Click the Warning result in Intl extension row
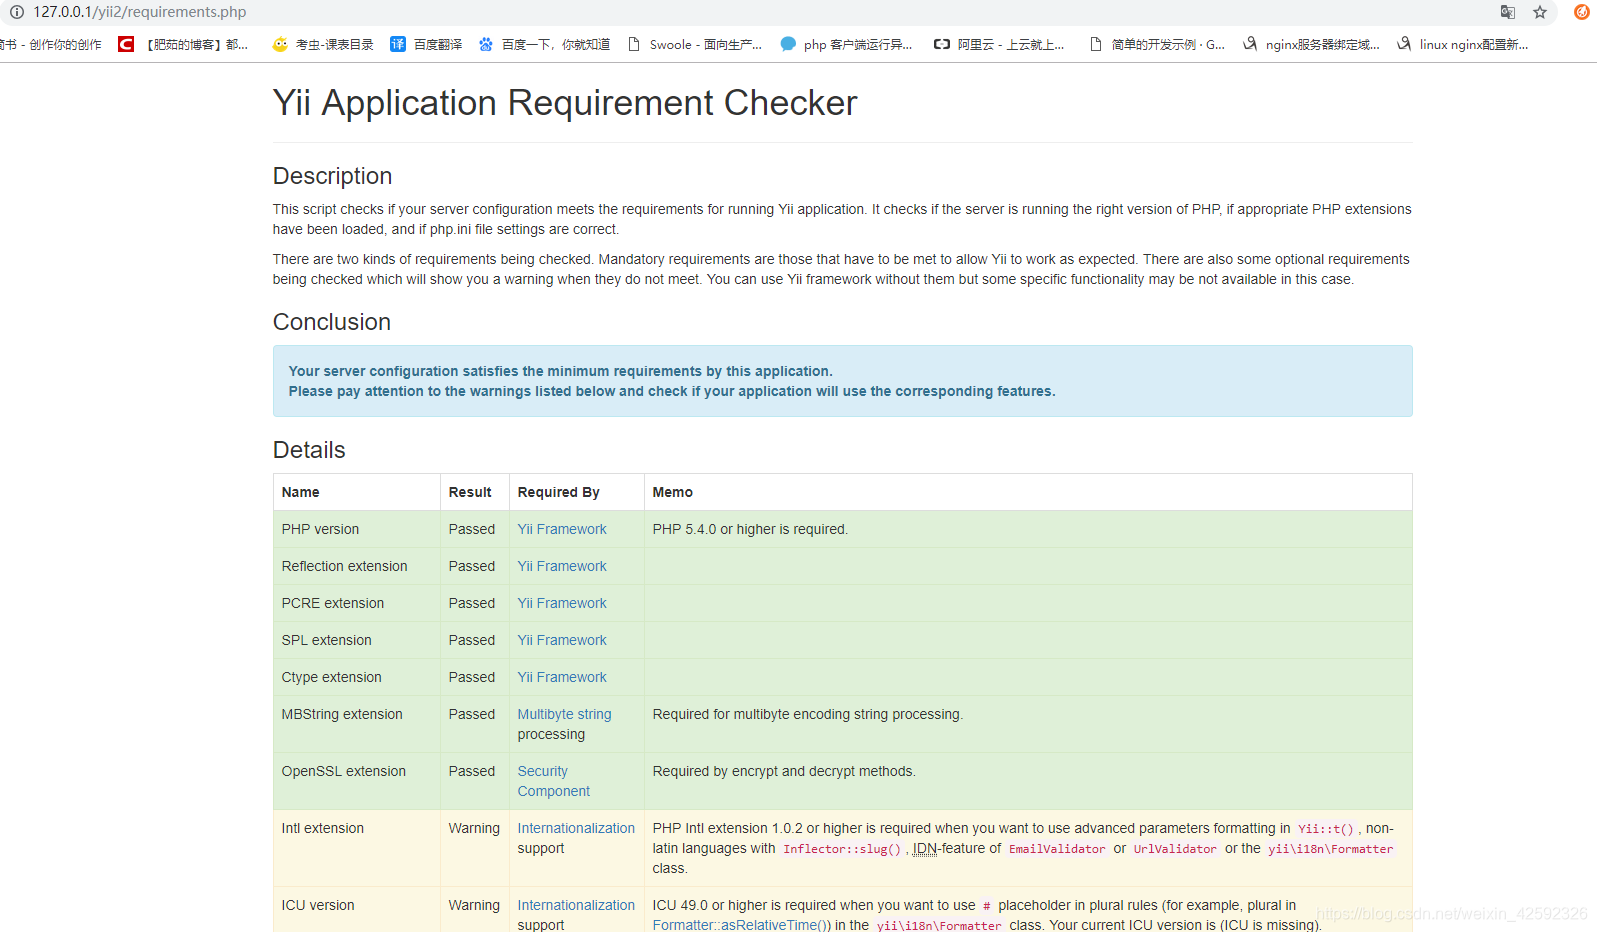1597x932 pixels. click(474, 828)
